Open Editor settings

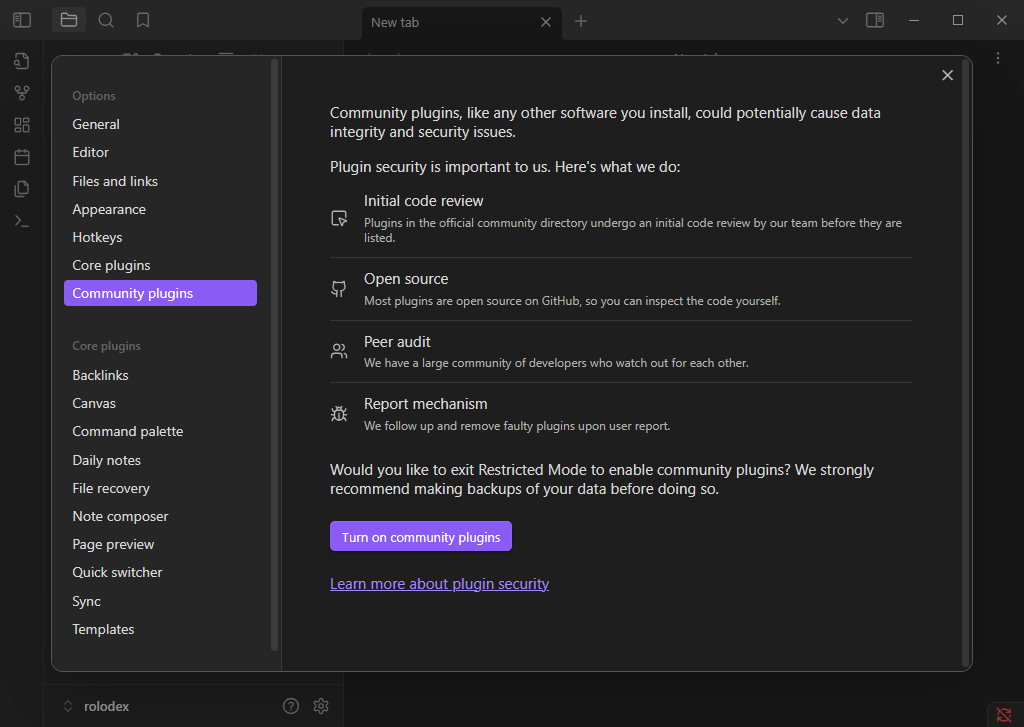(x=161, y=152)
